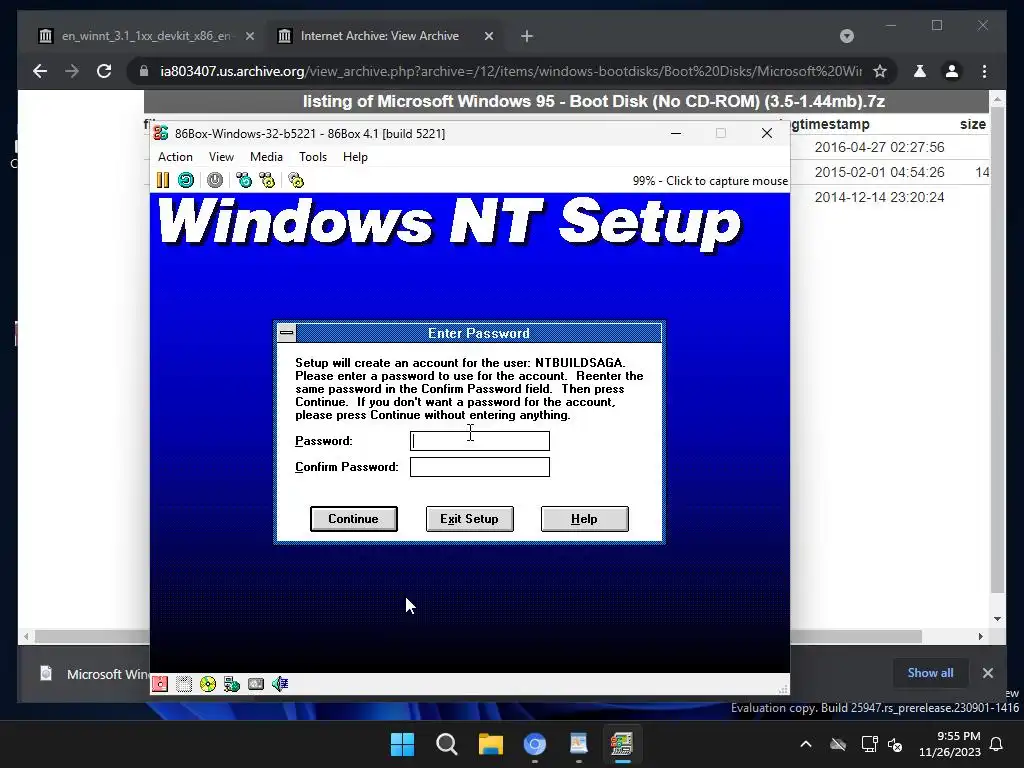Switch to Chrome on the taskbar
Image resolution: width=1024 pixels, height=768 pixels.
535,744
